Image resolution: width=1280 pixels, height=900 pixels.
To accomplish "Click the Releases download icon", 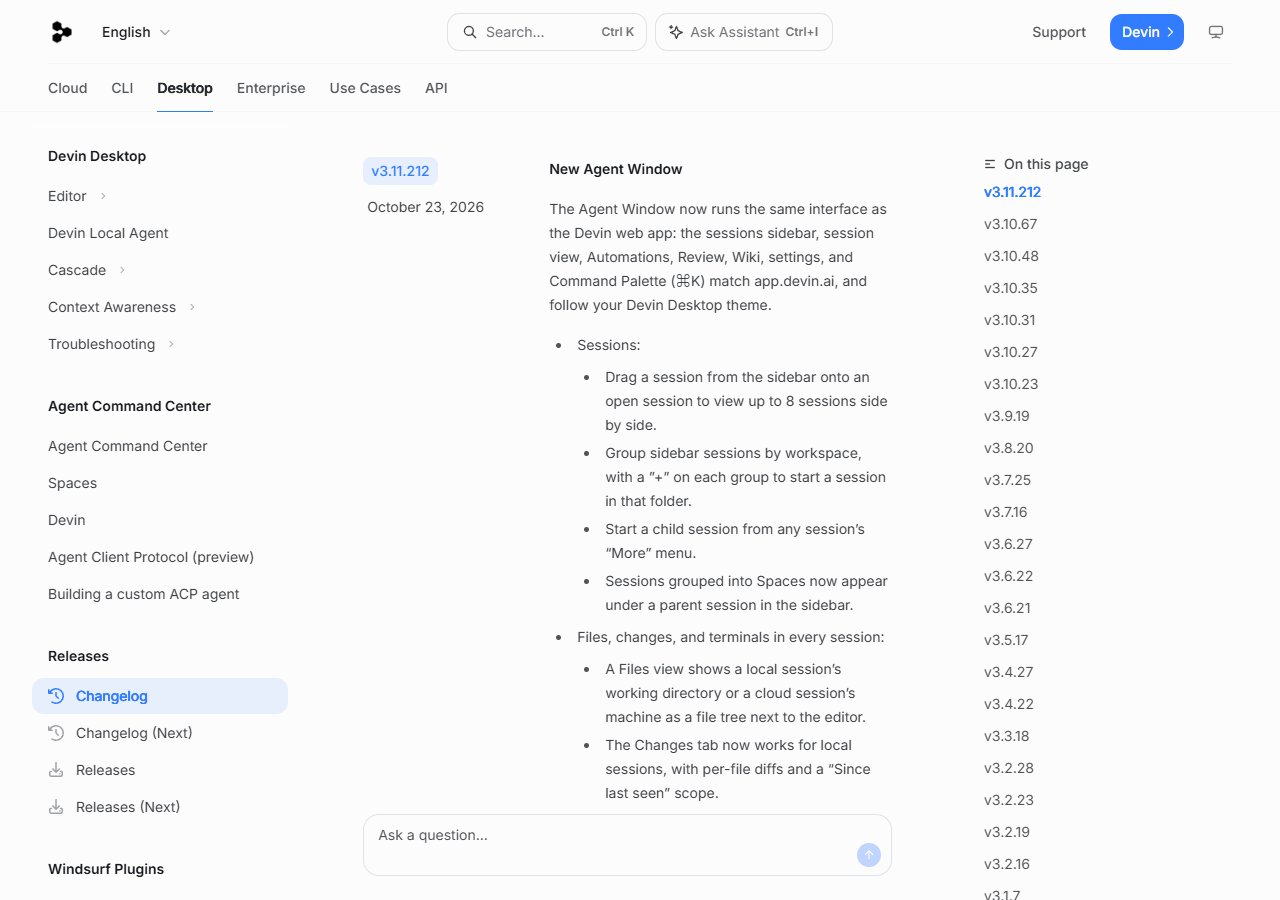I will 56,770.
